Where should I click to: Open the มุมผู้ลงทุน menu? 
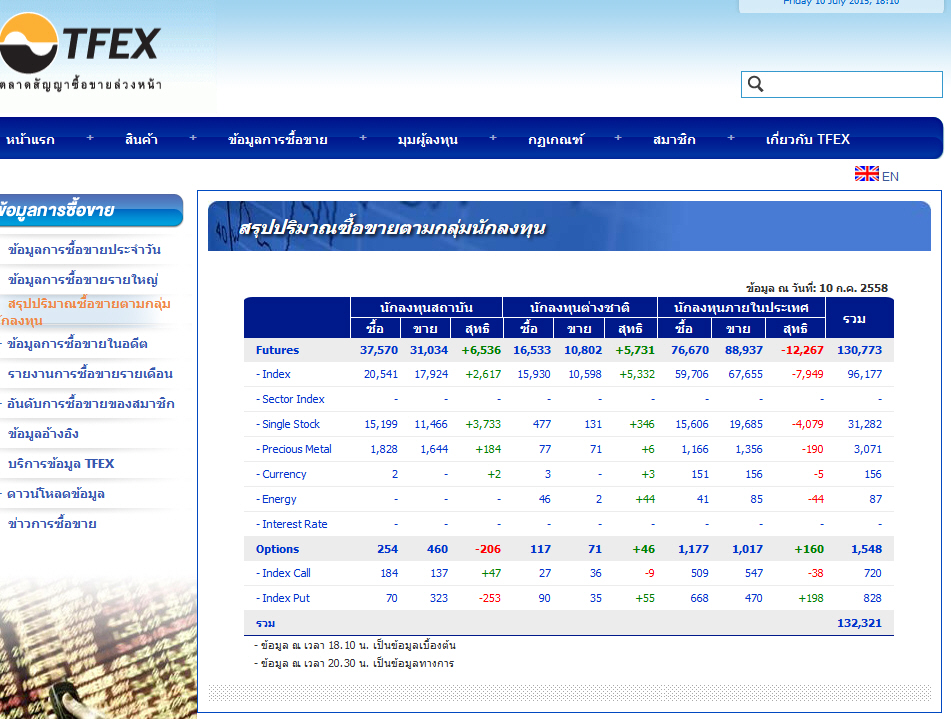click(428, 140)
